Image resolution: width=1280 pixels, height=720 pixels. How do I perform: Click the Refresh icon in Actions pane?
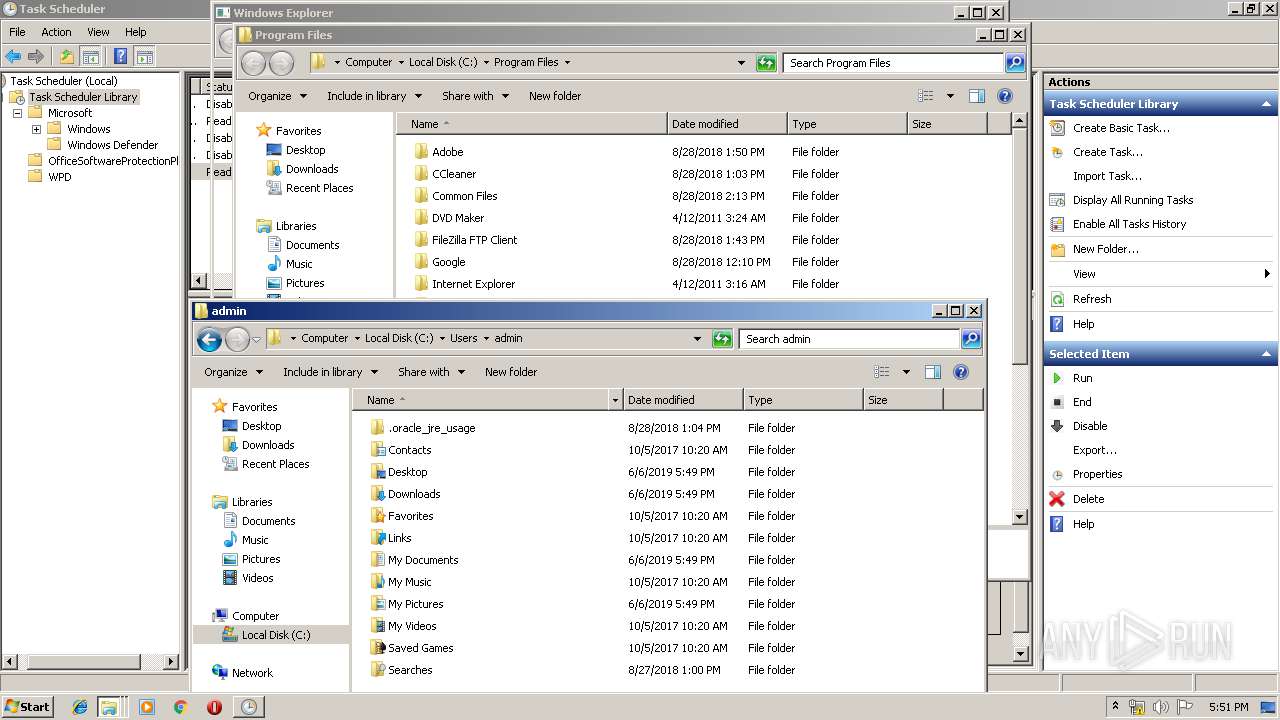[1057, 299]
